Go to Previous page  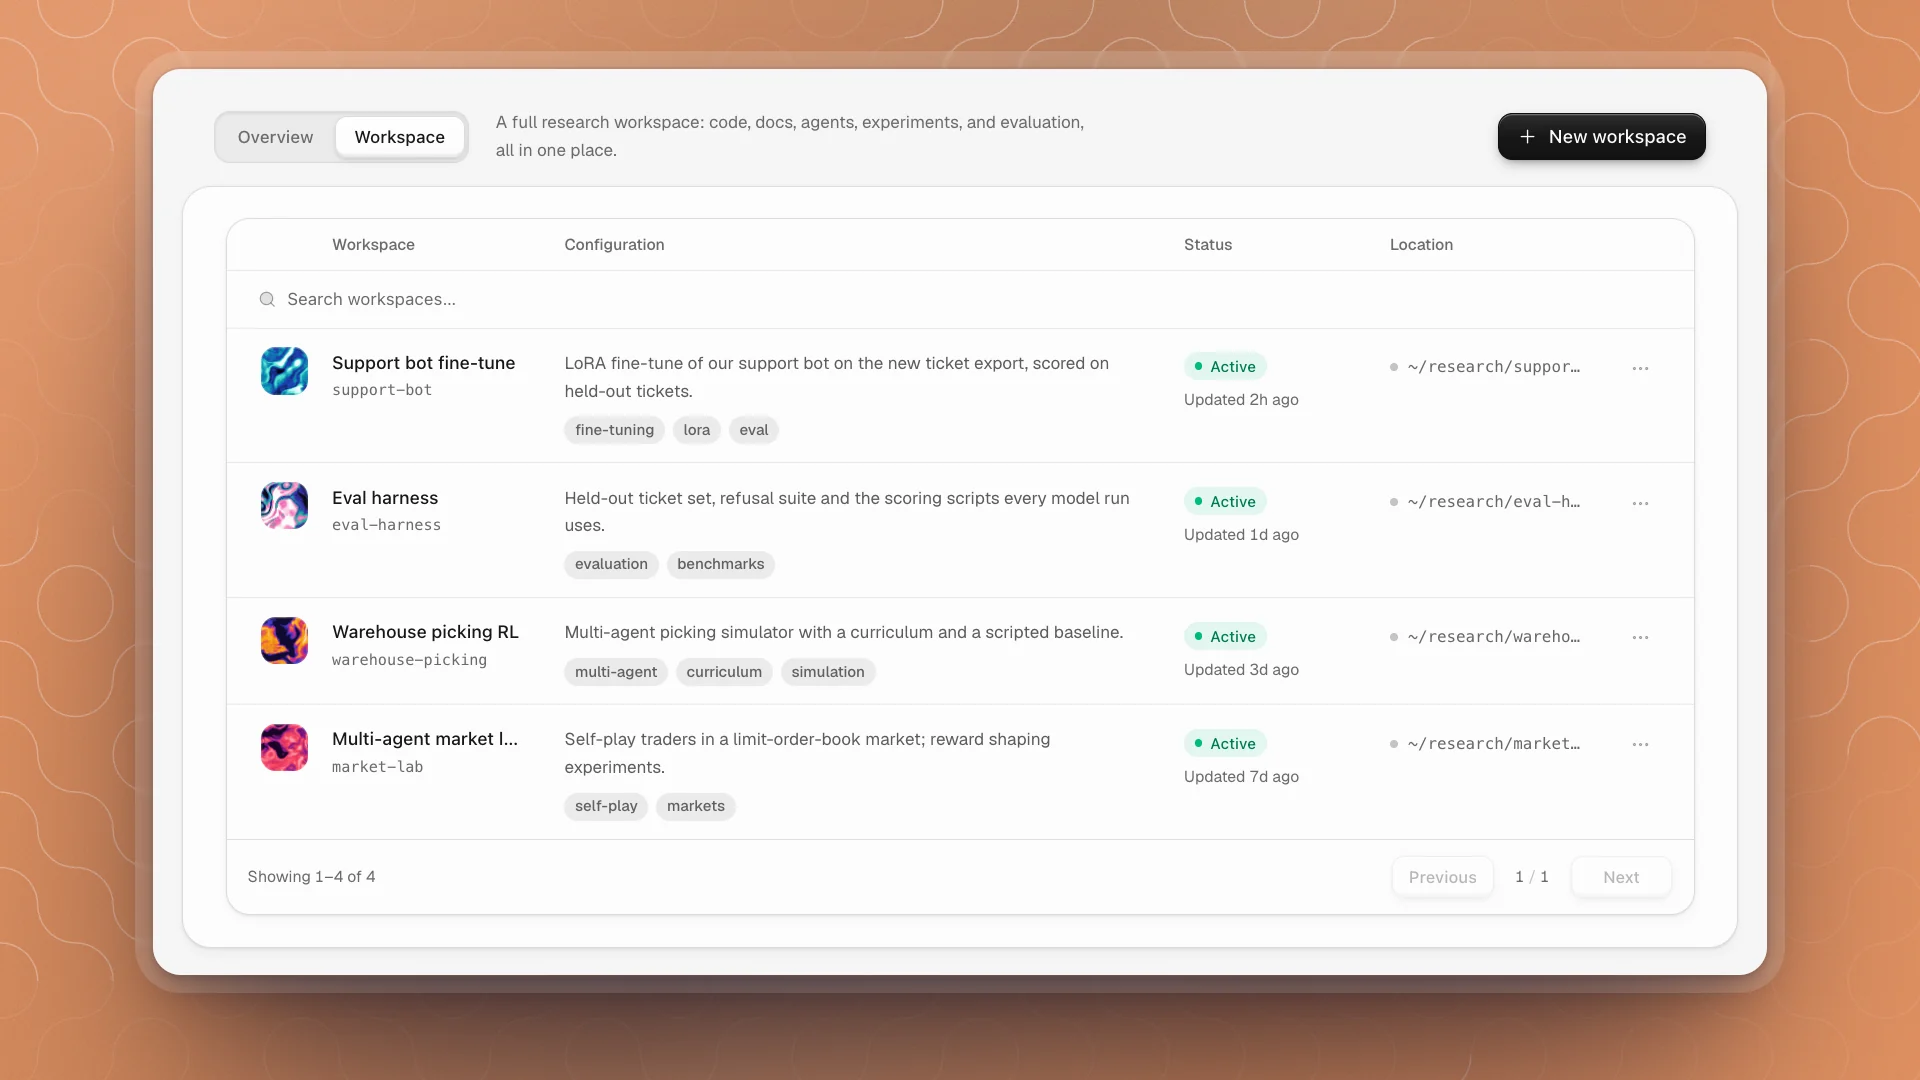pyautogui.click(x=1442, y=877)
